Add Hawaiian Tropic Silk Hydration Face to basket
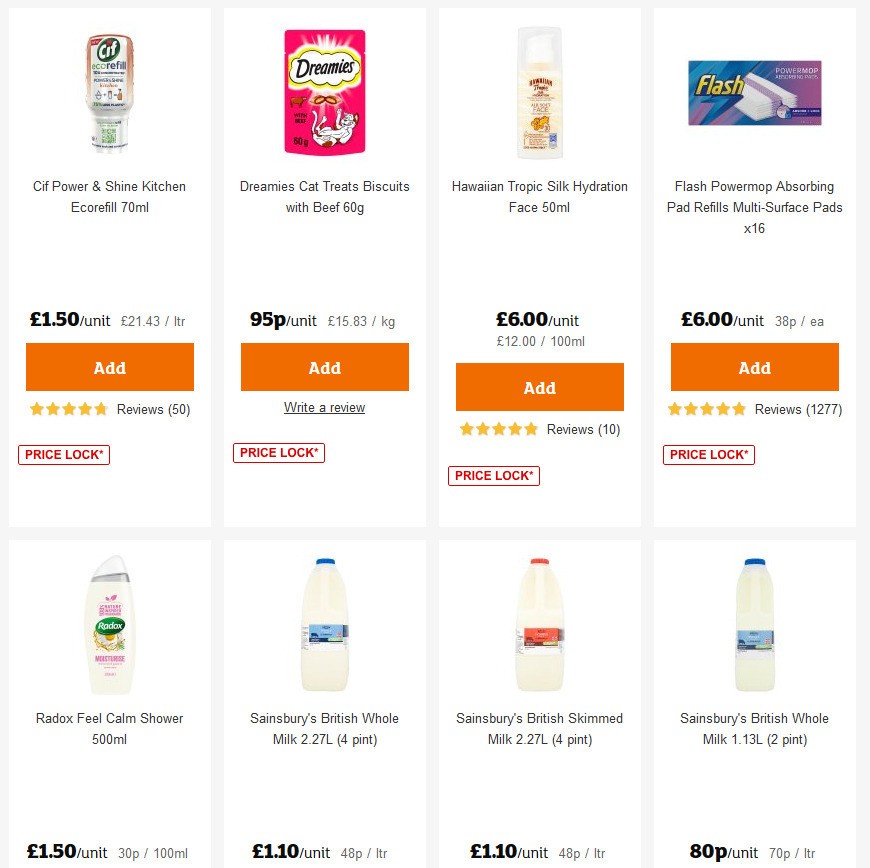This screenshot has width=870, height=868. tap(539, 387)
